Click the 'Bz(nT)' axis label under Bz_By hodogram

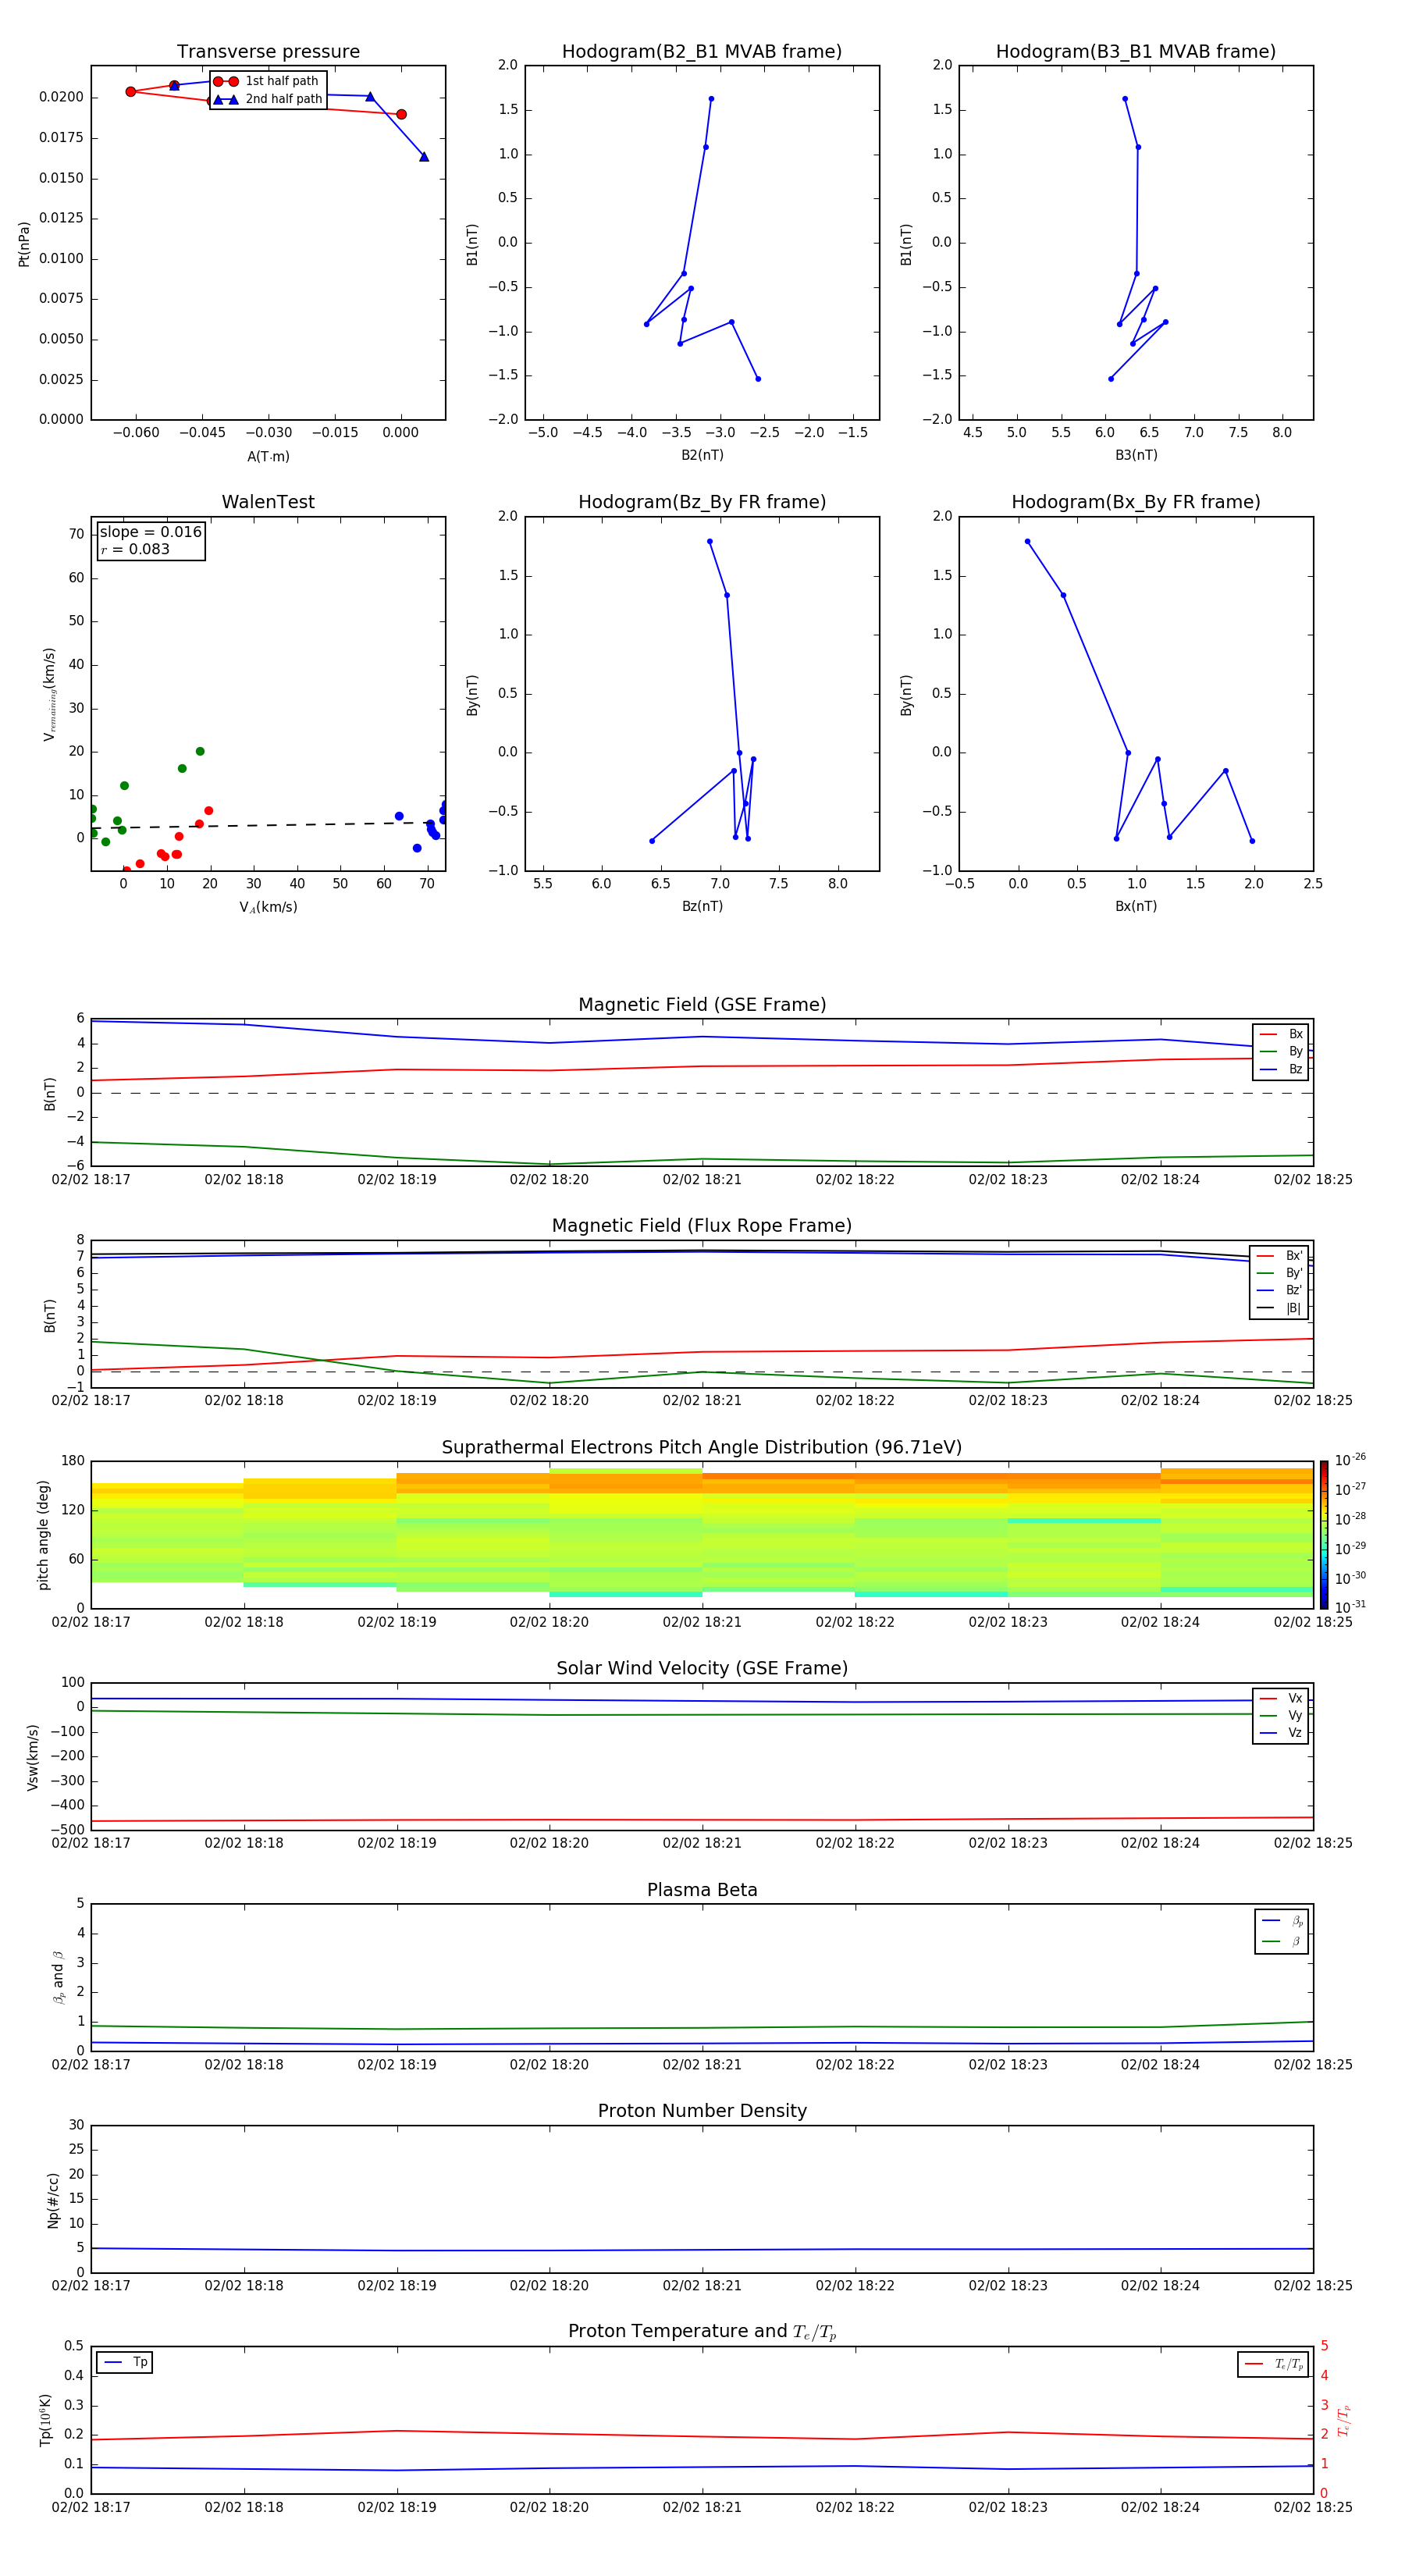[702, 906]
